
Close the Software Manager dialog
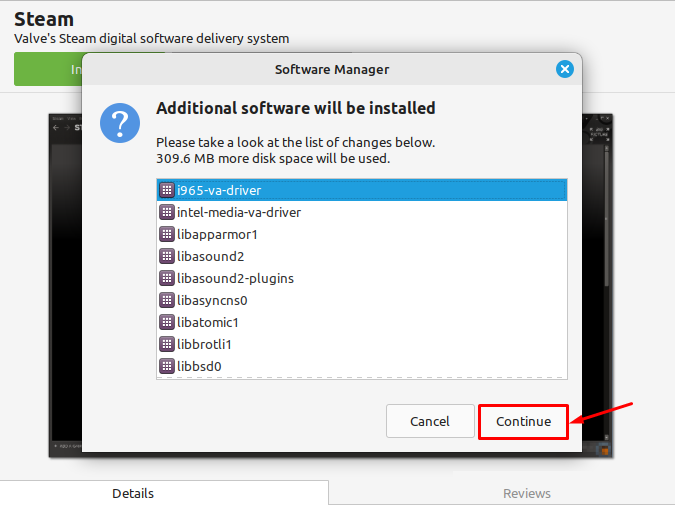[564, 69]
